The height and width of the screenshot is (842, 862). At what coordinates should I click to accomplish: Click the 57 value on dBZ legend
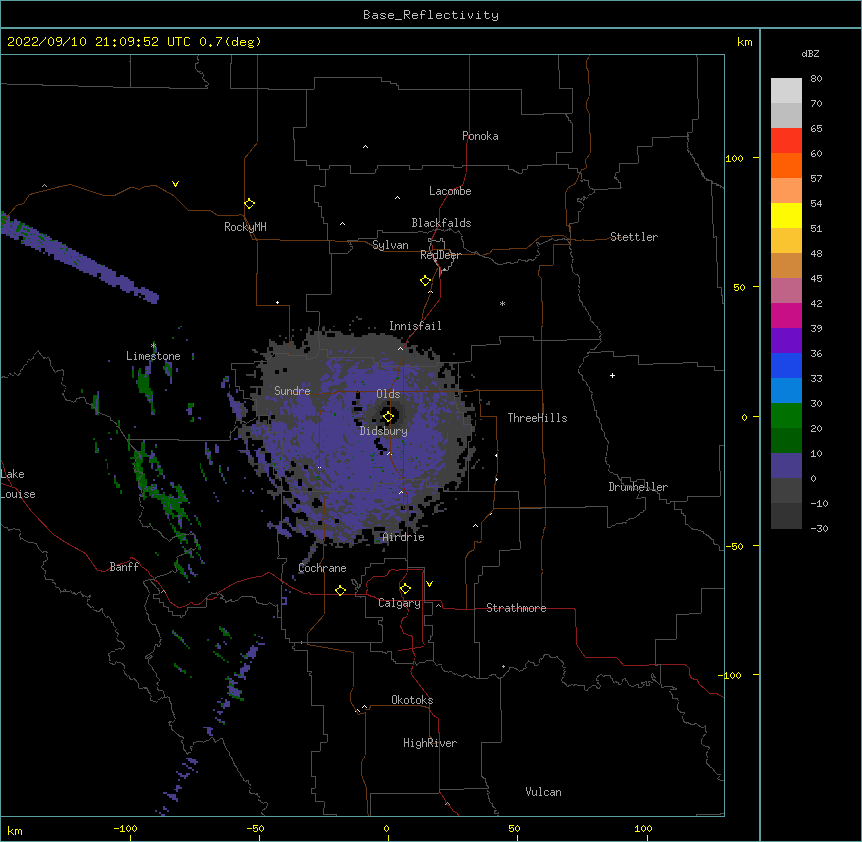pyautogui.click(x=816, y=179)
